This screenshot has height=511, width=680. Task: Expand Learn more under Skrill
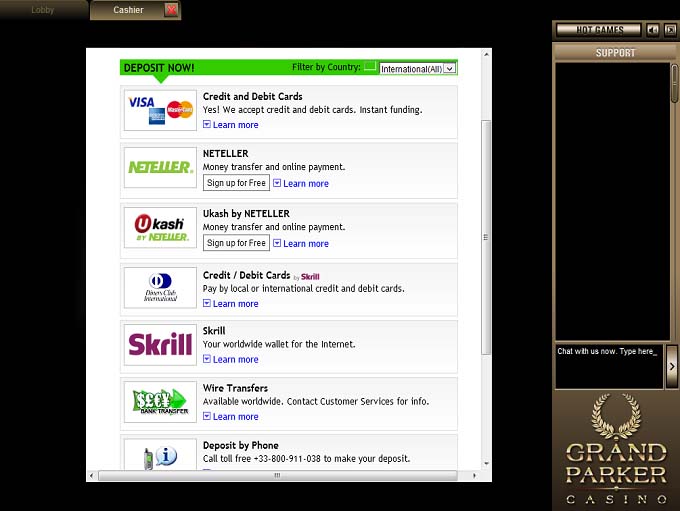click(x=235, y=360)
